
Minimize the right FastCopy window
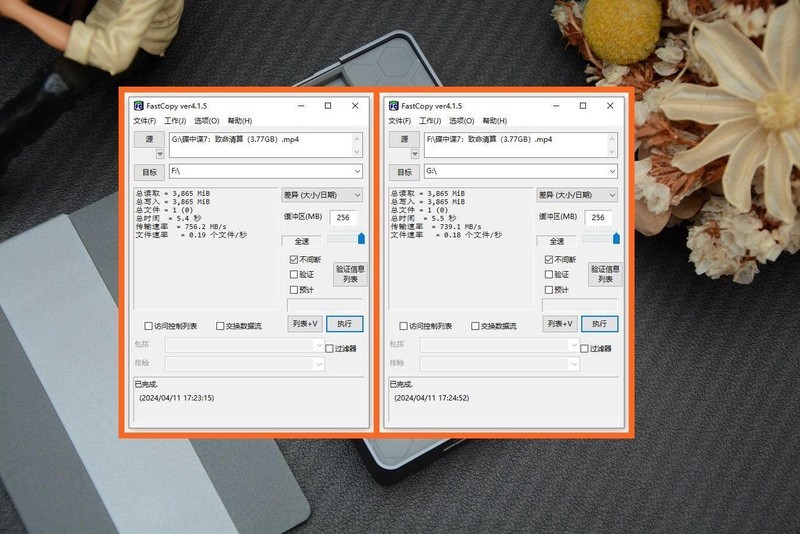click(x=556, y=106)
